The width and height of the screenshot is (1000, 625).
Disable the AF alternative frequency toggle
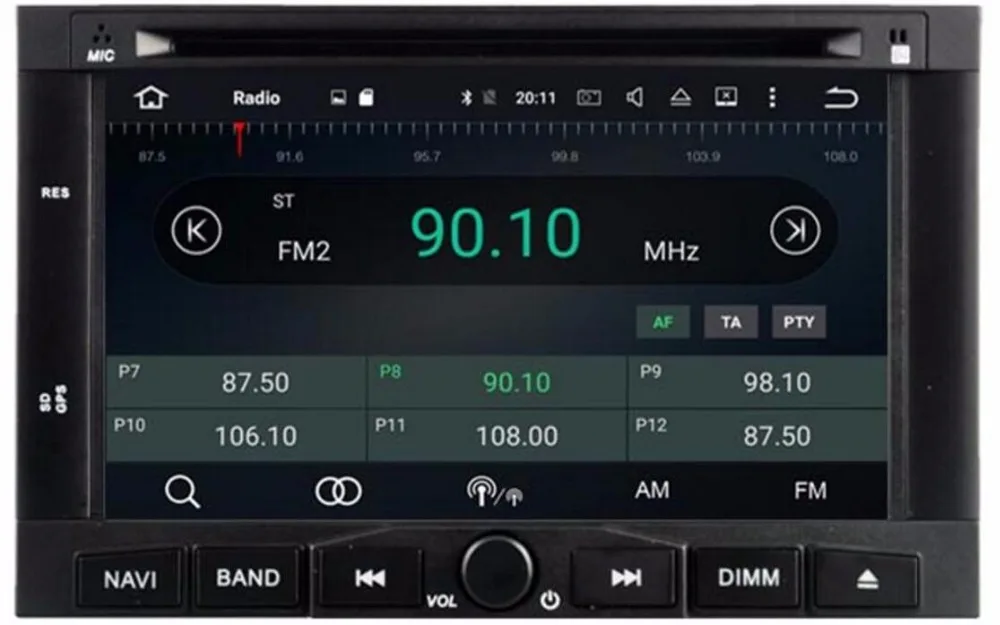tap(663, 322)
